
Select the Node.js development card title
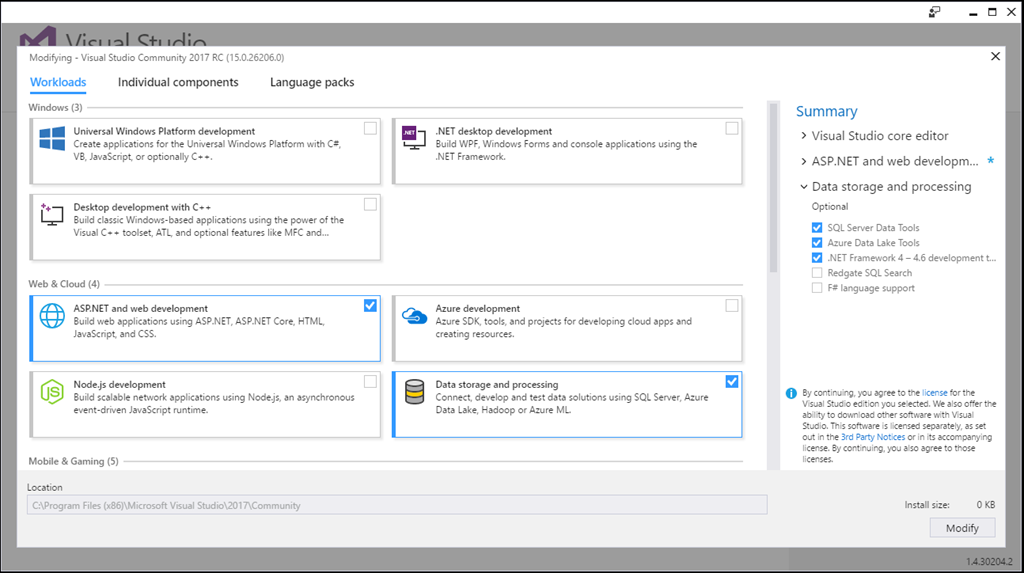120,385
